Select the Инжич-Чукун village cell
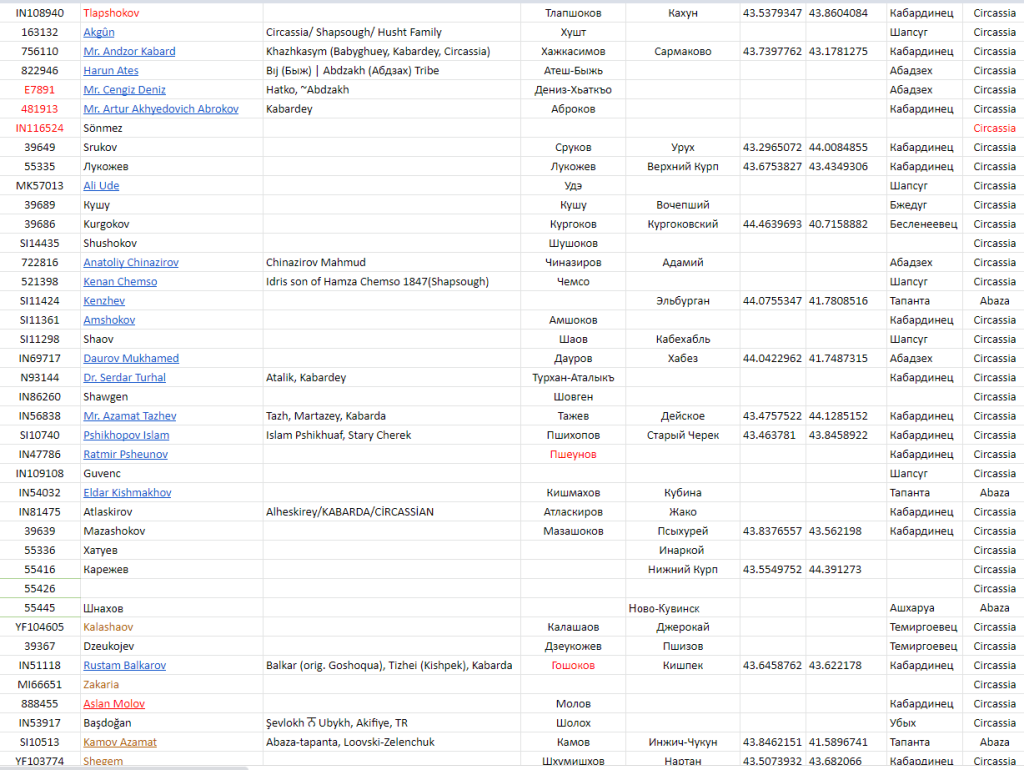The image size is (1024, 770). 683,742
